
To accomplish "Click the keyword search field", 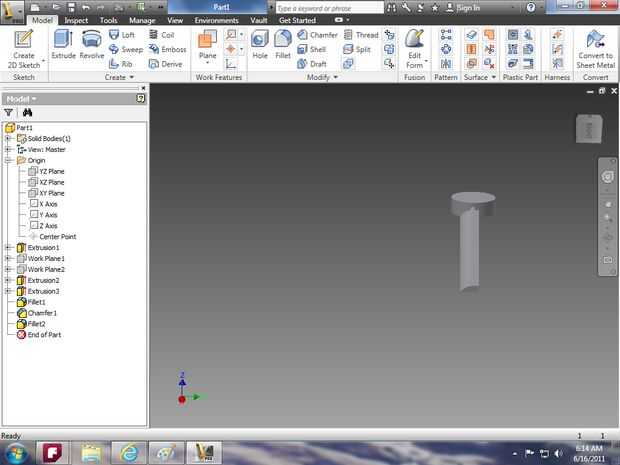I will pyautogui.click(x=329, y=8).
